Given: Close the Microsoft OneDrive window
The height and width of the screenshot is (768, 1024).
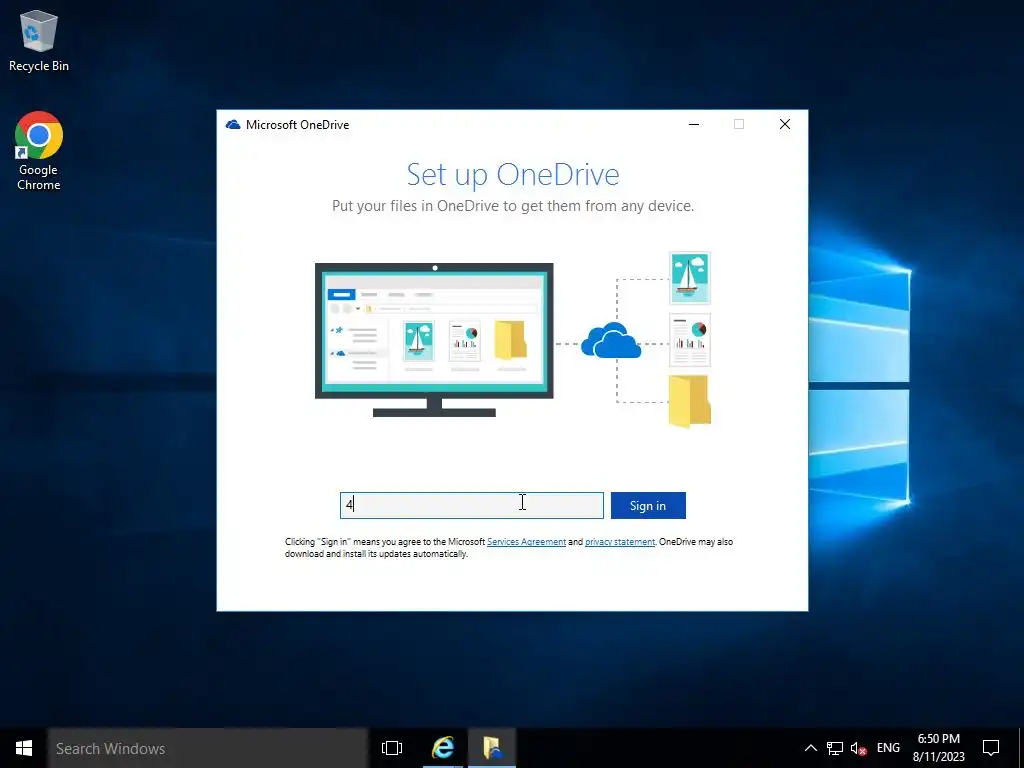Looking at the screenshot, I should [785, 124].
